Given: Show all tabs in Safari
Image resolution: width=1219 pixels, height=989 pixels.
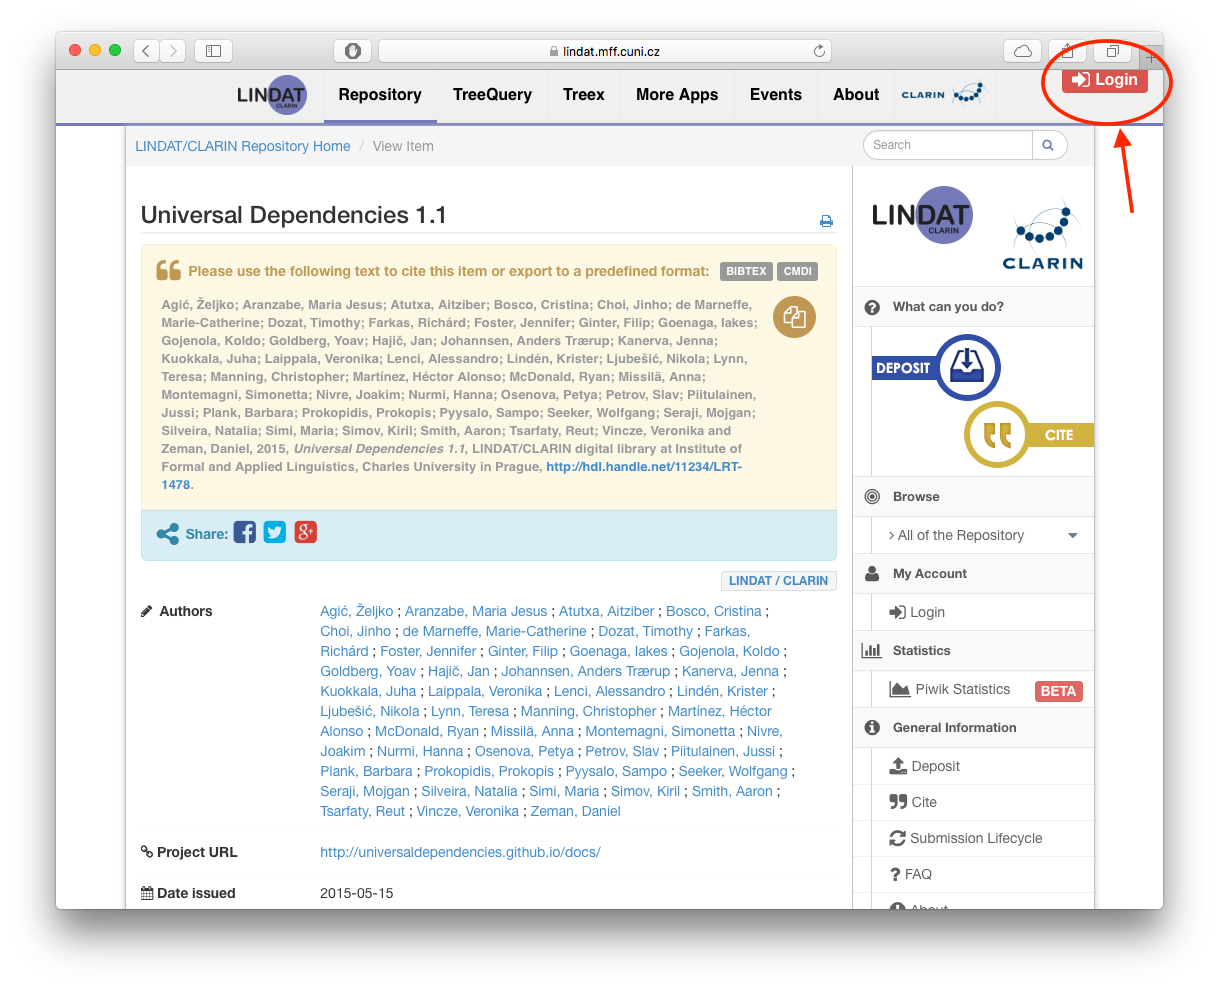Looking at the screenshot, I should [1112, 51].
